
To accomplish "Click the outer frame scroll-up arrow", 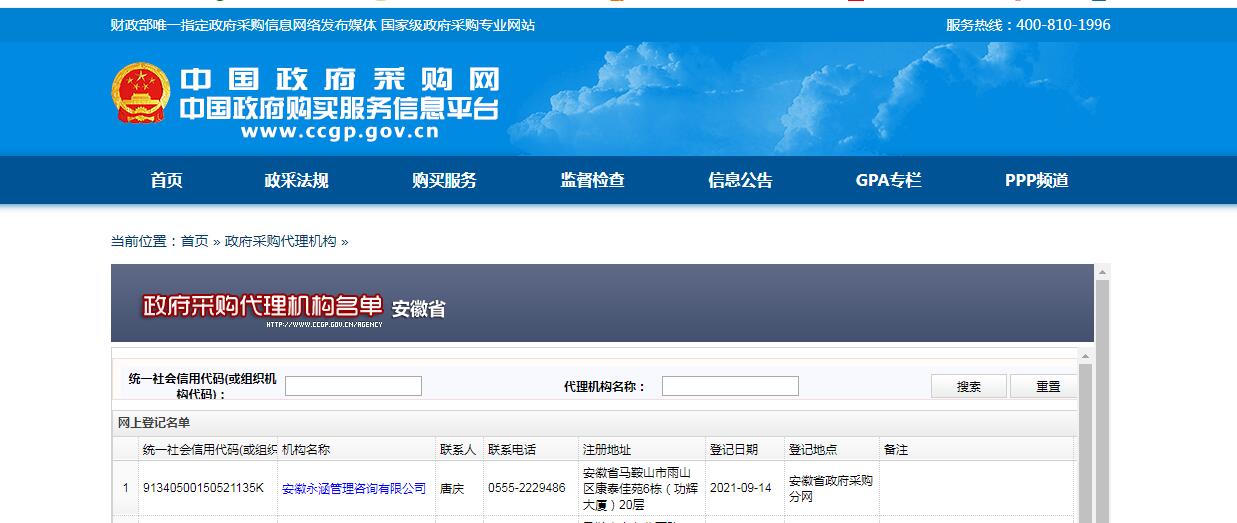I will point(1102,272).
